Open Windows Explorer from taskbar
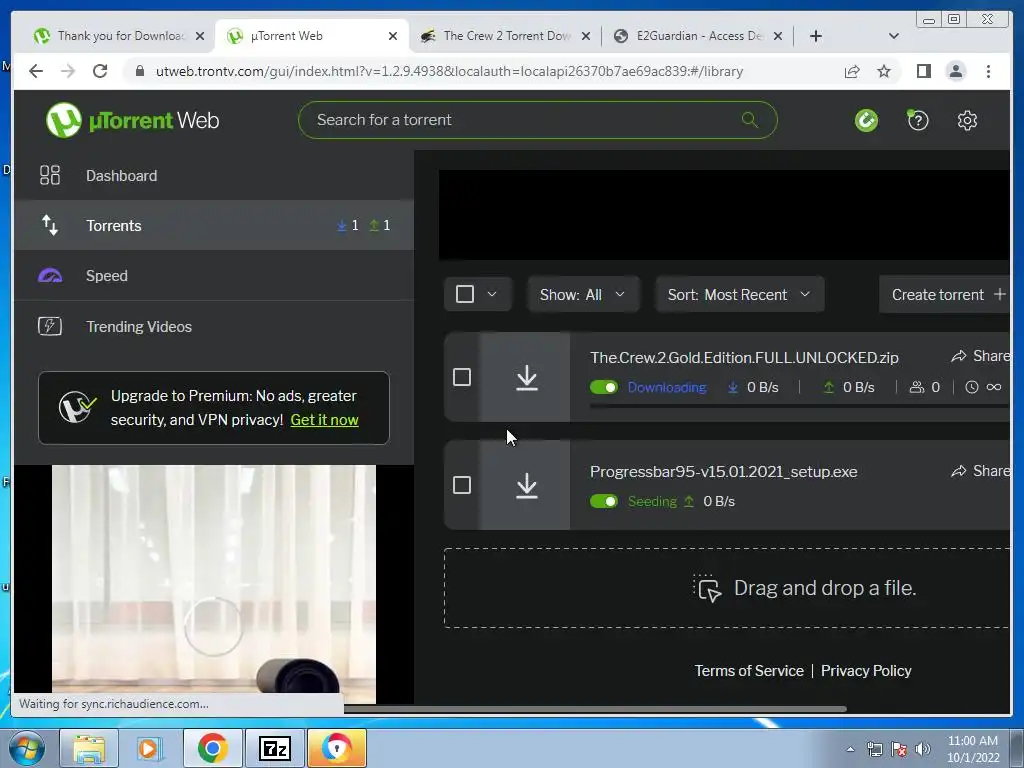Viewport: 1024px width, 768px height. click(x=89, y=748)
